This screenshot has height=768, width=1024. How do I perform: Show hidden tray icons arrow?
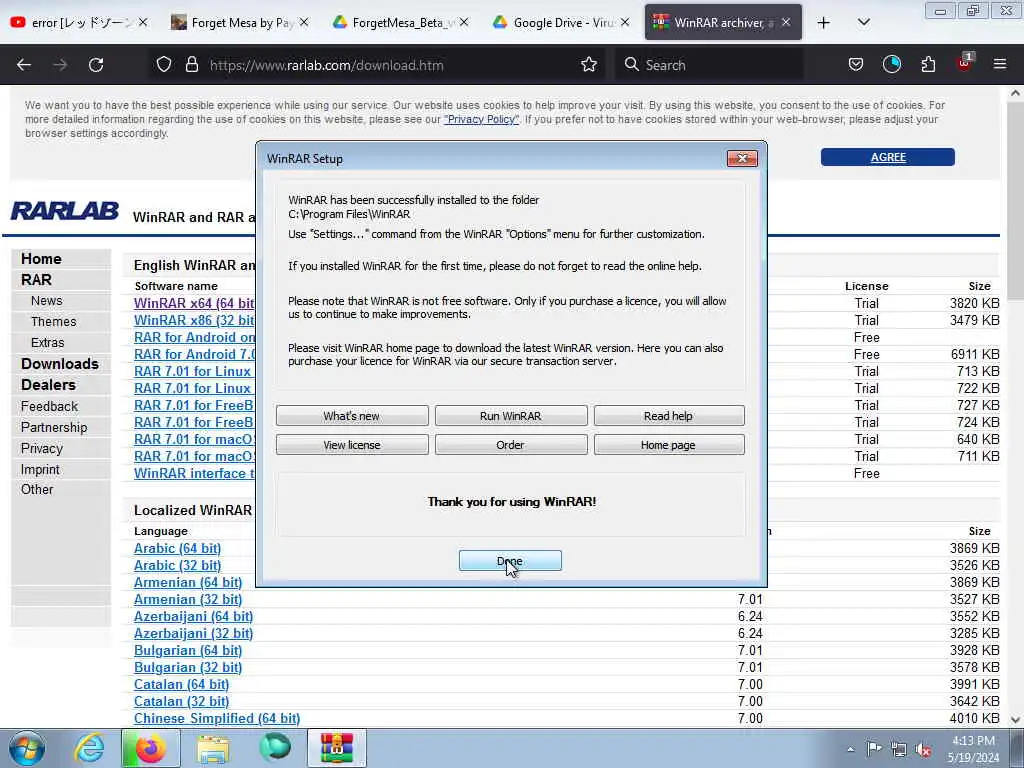pyautogui.click(x=850, y=749)
